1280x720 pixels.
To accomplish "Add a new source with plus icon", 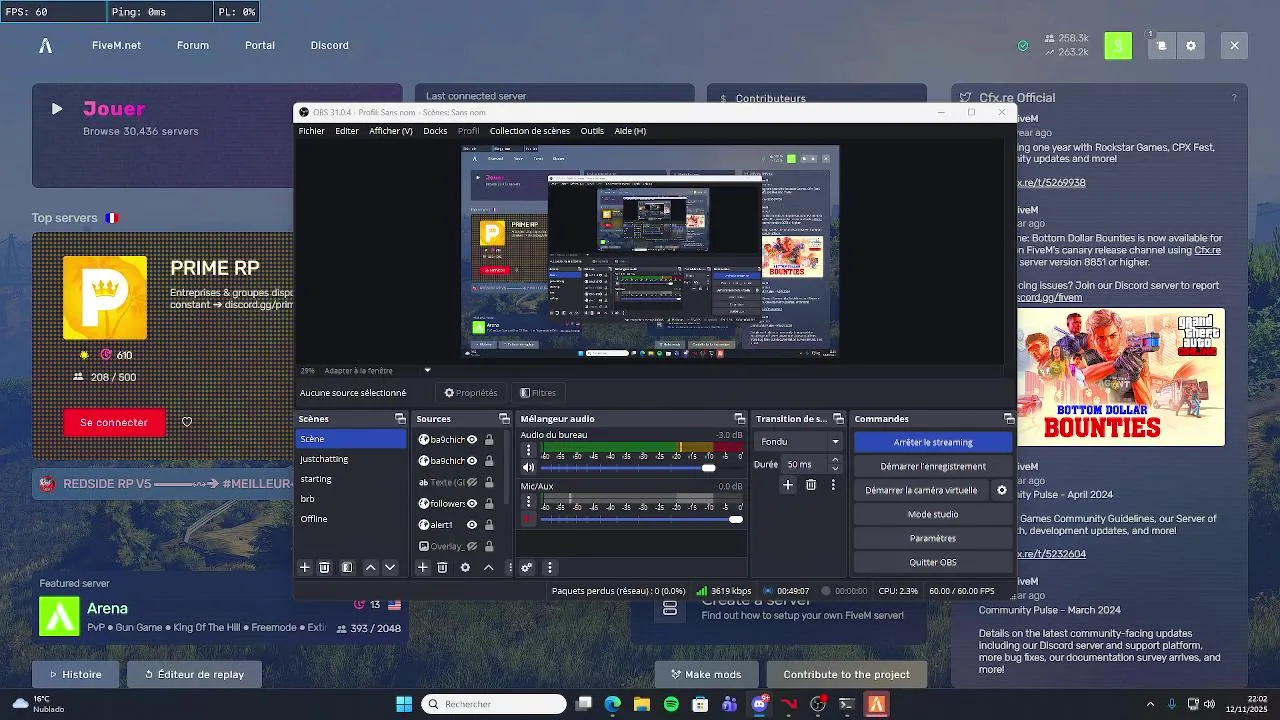I will click(422, 567).
